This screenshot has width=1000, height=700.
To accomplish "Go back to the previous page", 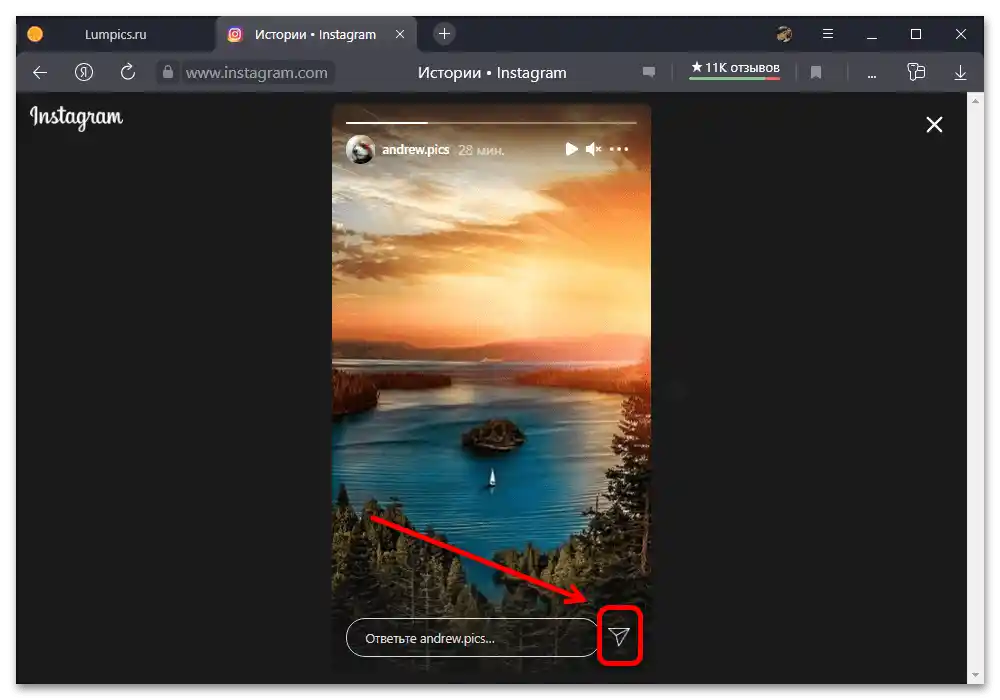I will tap(40, 73).
